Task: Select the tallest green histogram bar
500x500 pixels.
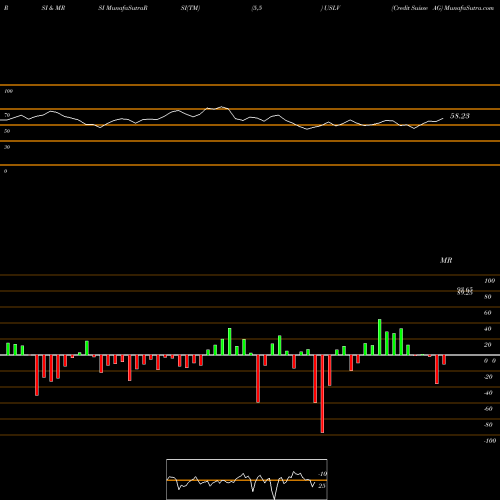Action: click(x=380, y=337)
